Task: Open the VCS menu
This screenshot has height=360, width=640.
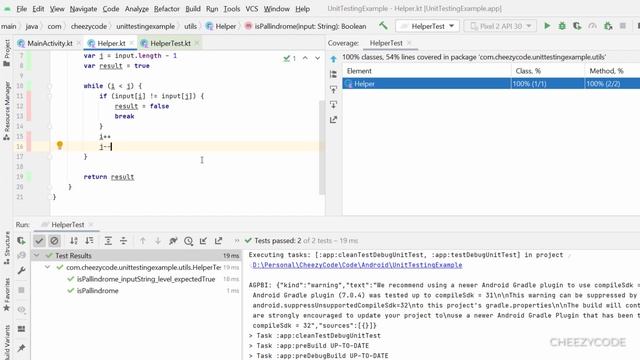Action: tap(251, 9)
